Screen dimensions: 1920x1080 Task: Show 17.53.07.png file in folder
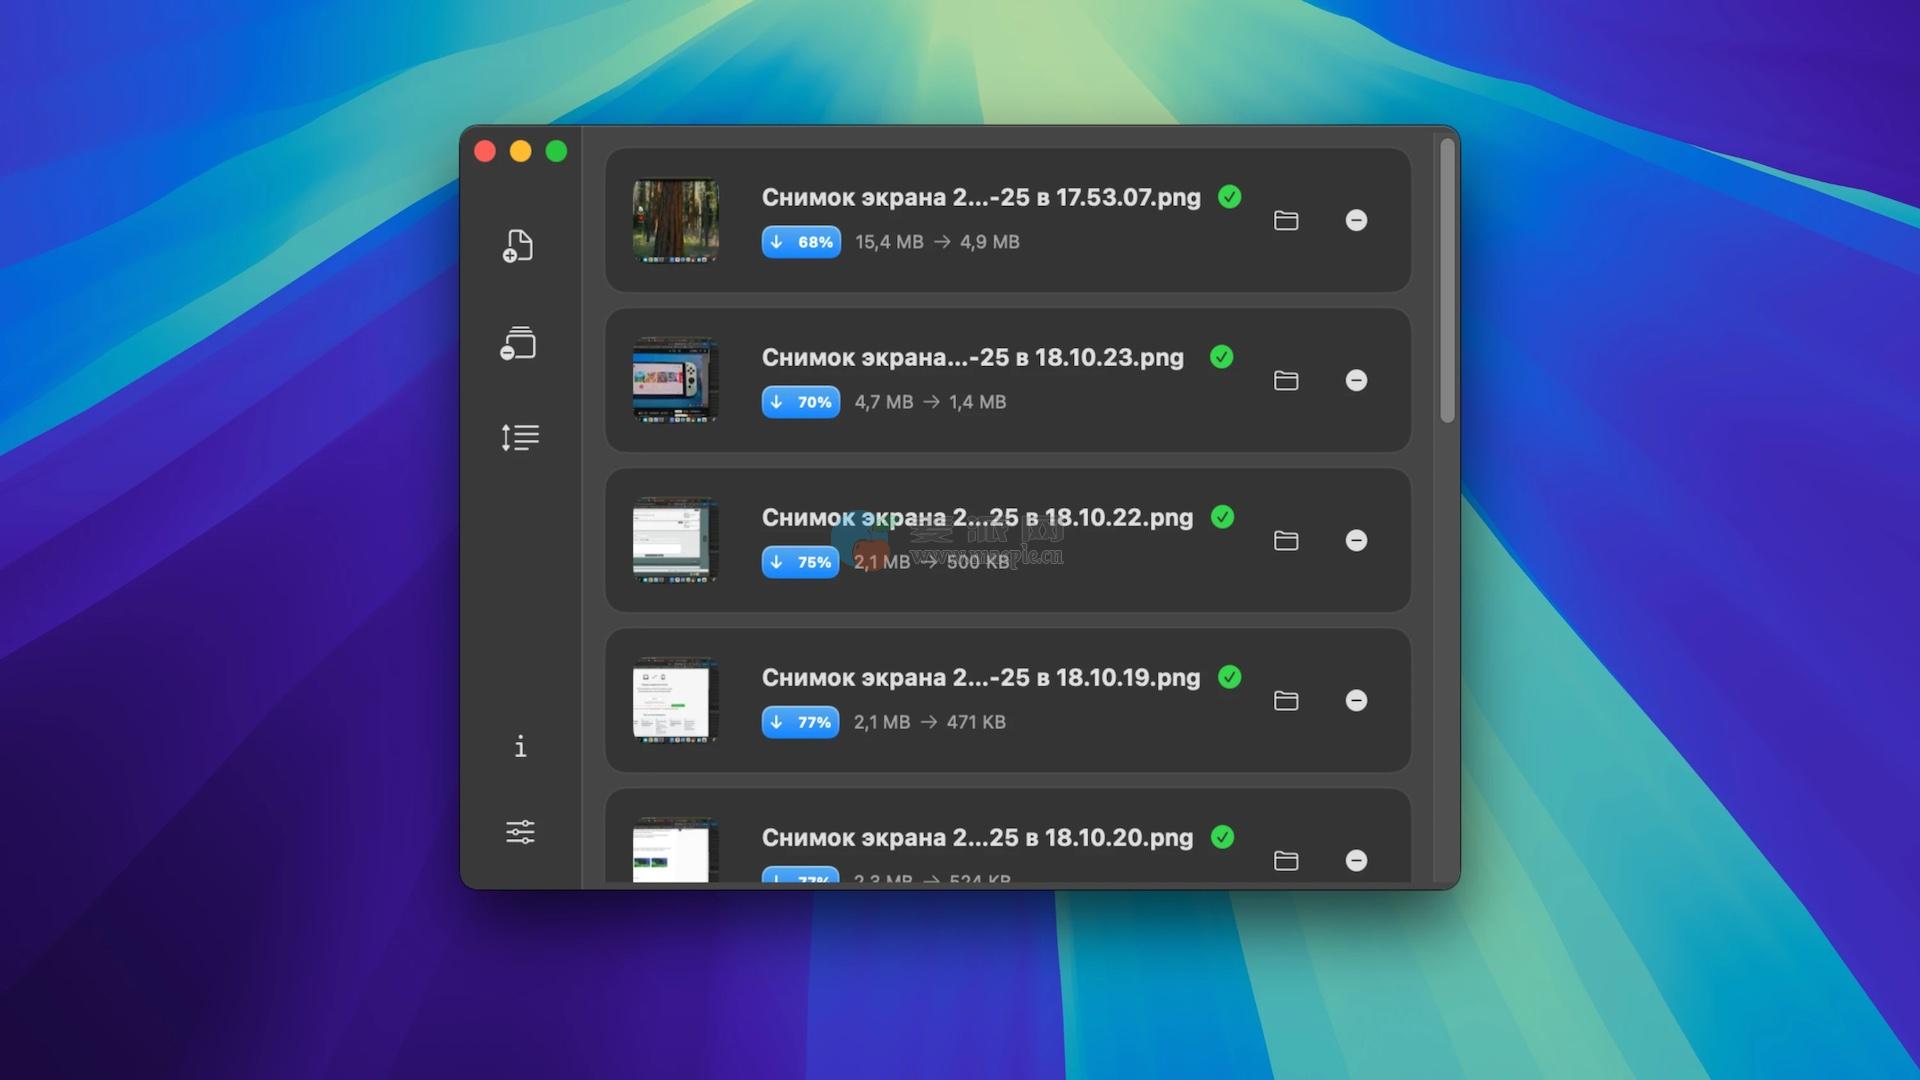pos(1286,220)
